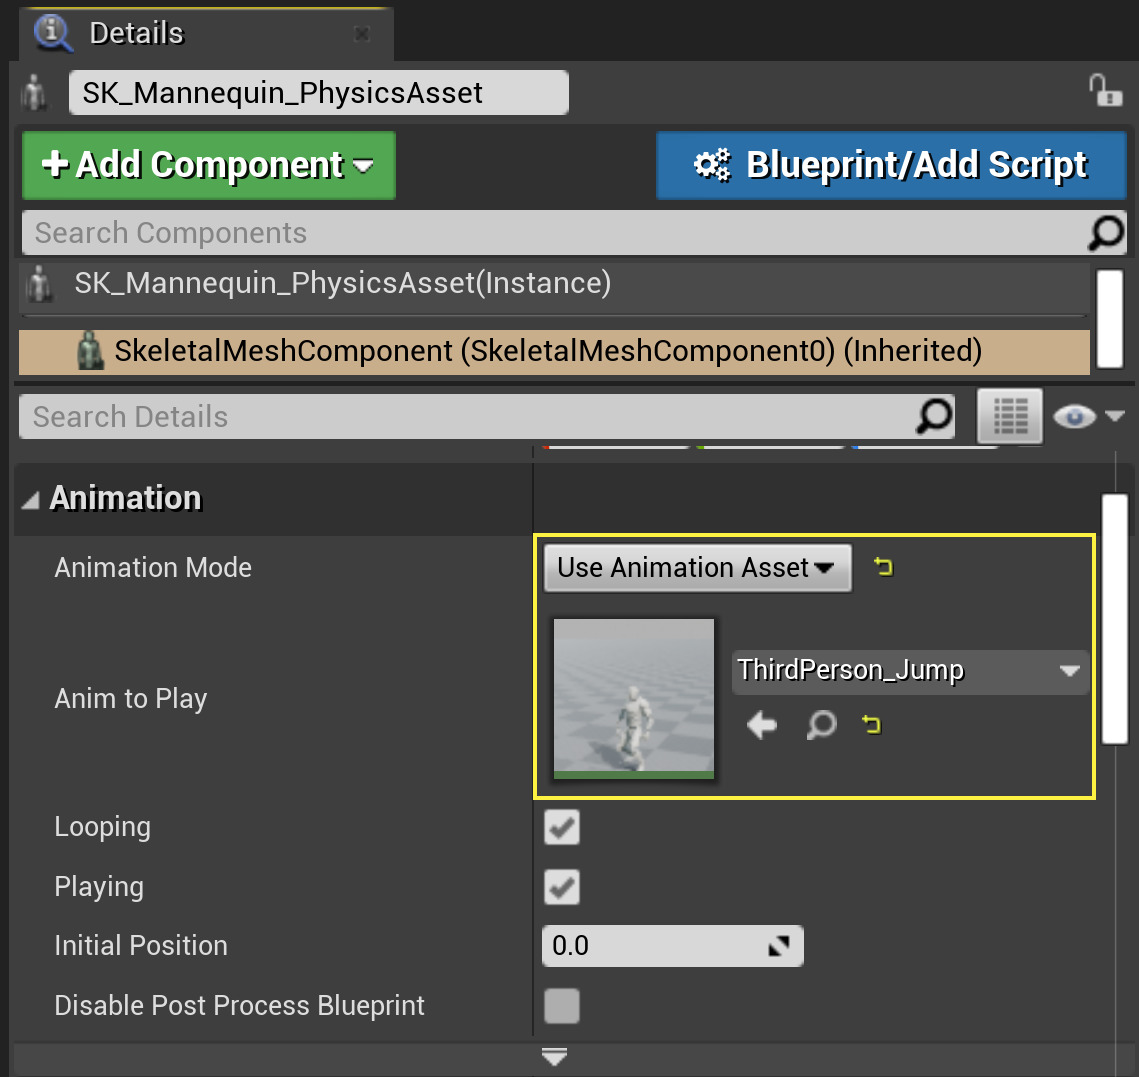Click the Add Component button

[x=209, y=165]
